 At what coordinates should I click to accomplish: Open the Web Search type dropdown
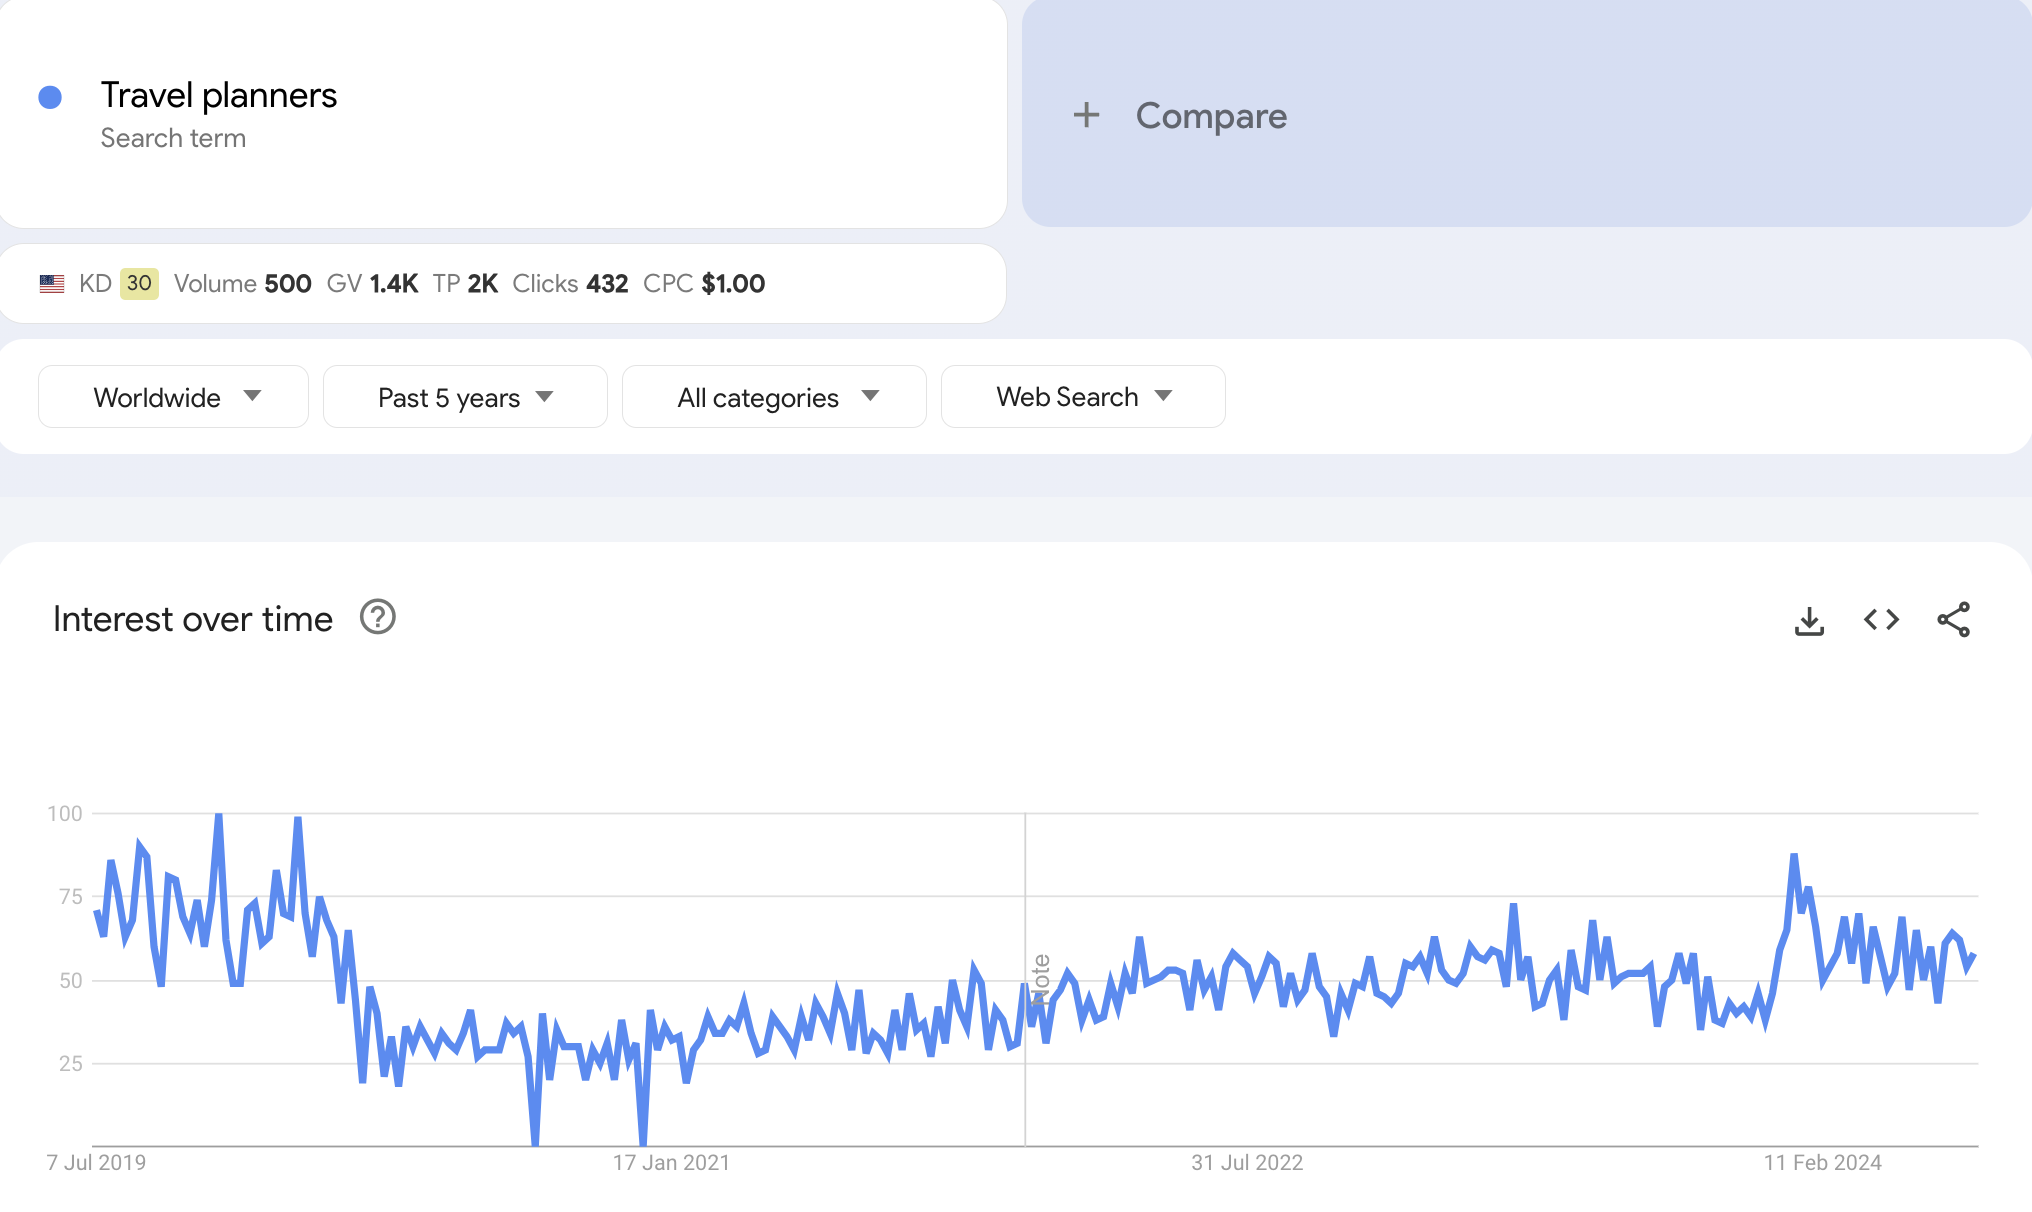click(x=1083, y=397)
